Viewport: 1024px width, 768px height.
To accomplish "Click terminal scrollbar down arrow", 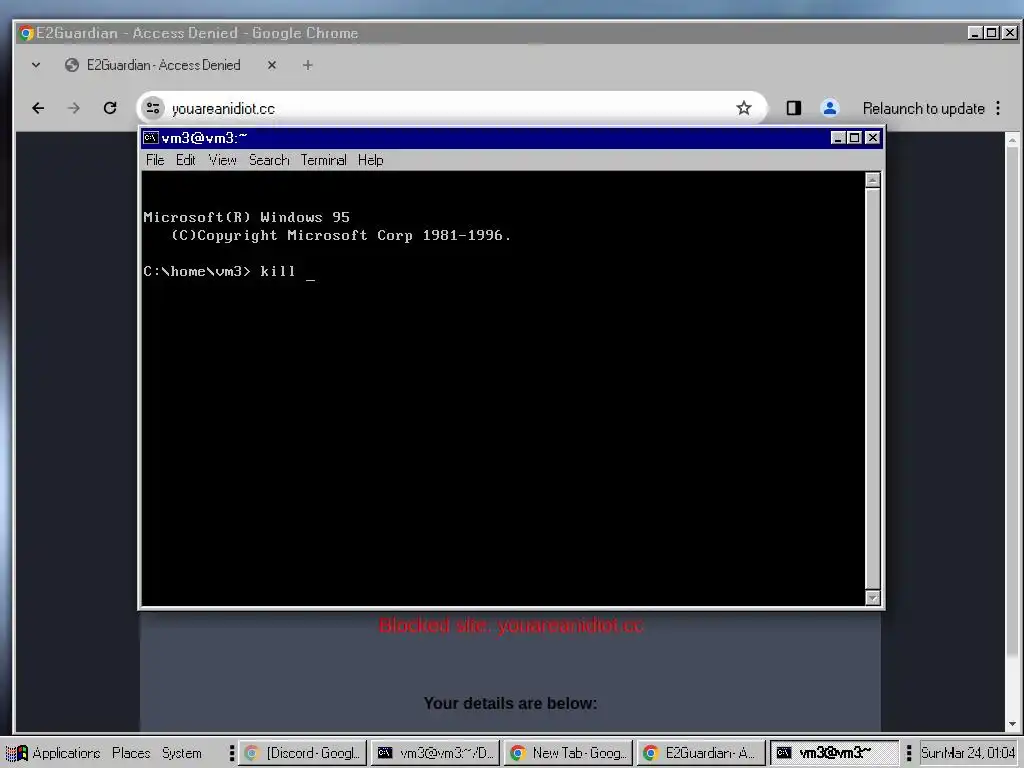I will (x=872, y=598).
